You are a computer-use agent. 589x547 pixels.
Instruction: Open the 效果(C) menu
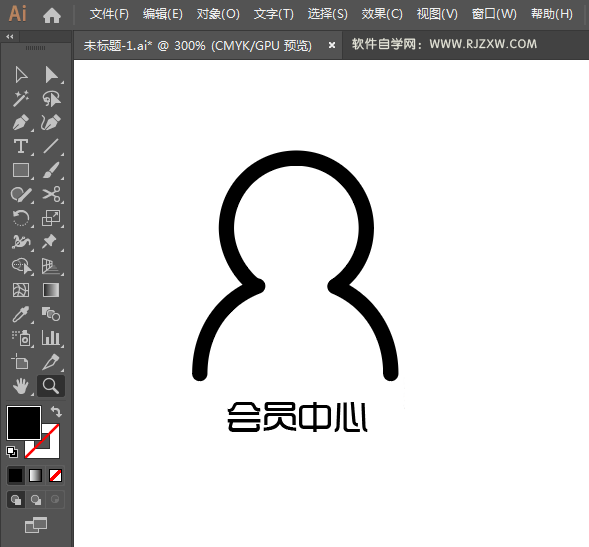click(382, 14)
